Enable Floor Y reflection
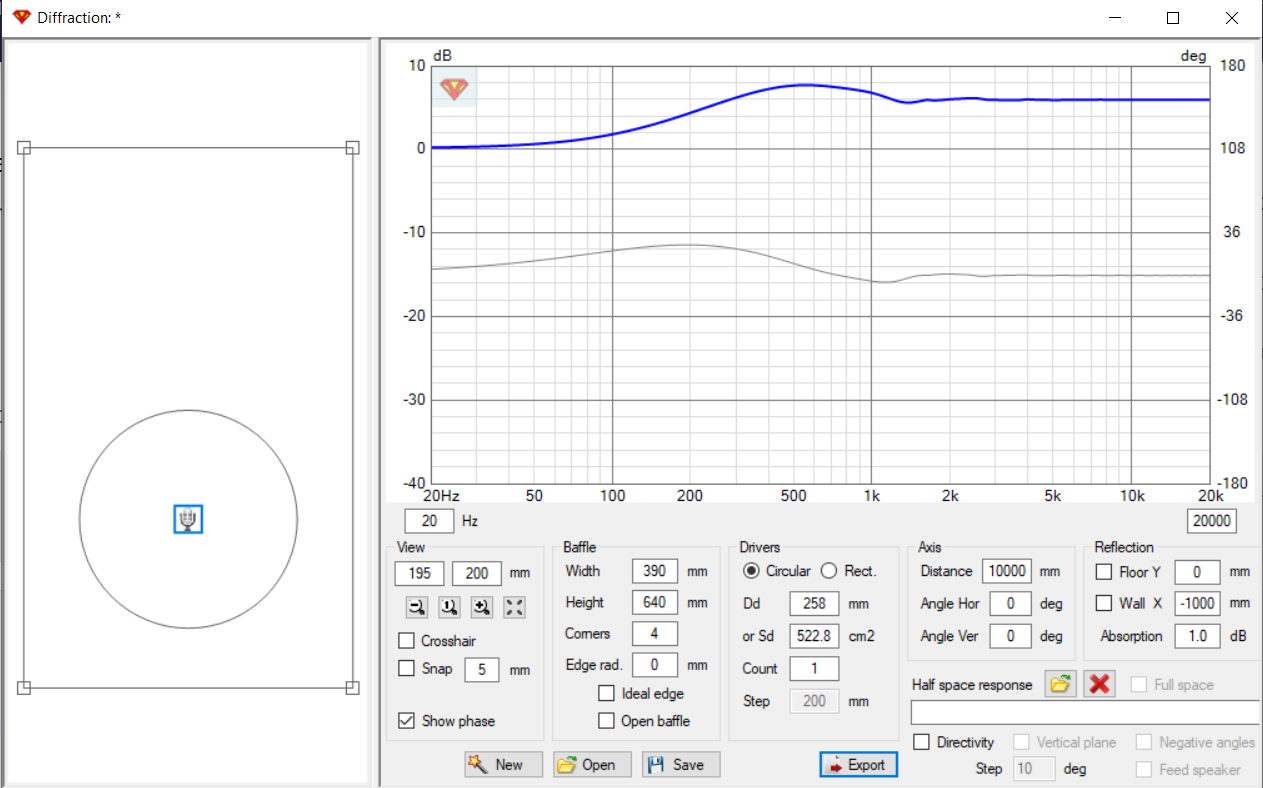Screen dimensions: 1263x788 pyautogui.click(x=1104, y=572)
